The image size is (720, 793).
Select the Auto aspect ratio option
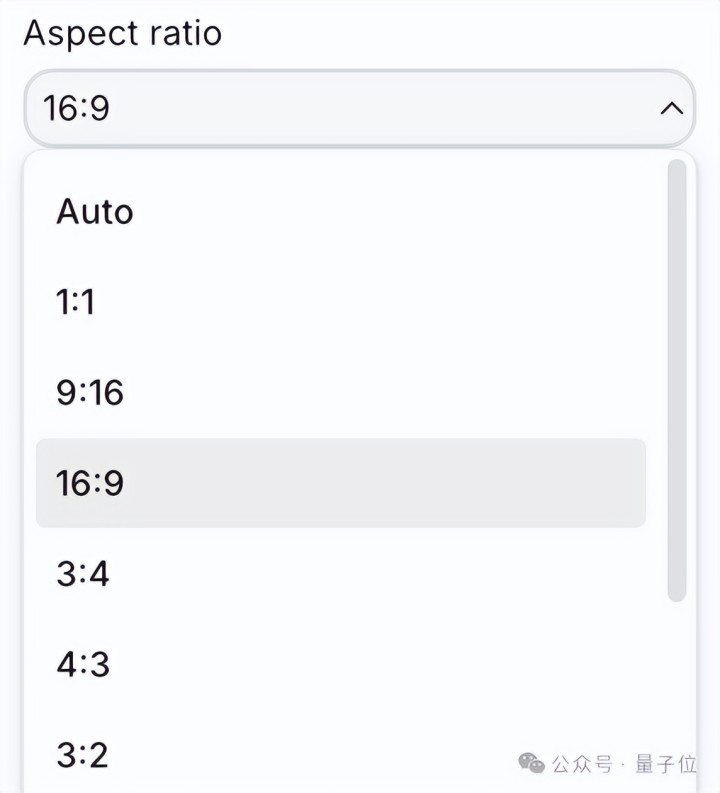point(95,212)
